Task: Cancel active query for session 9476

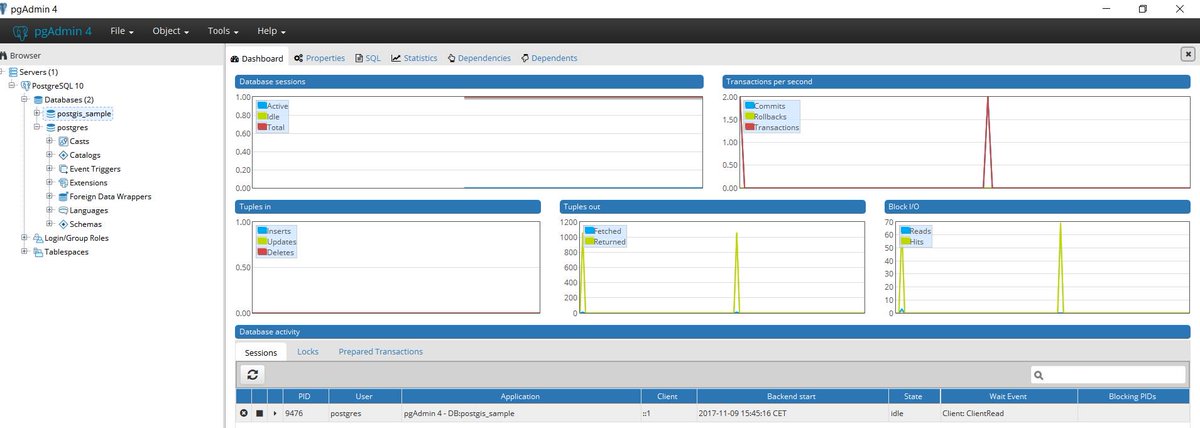Action: pos(259,413)
